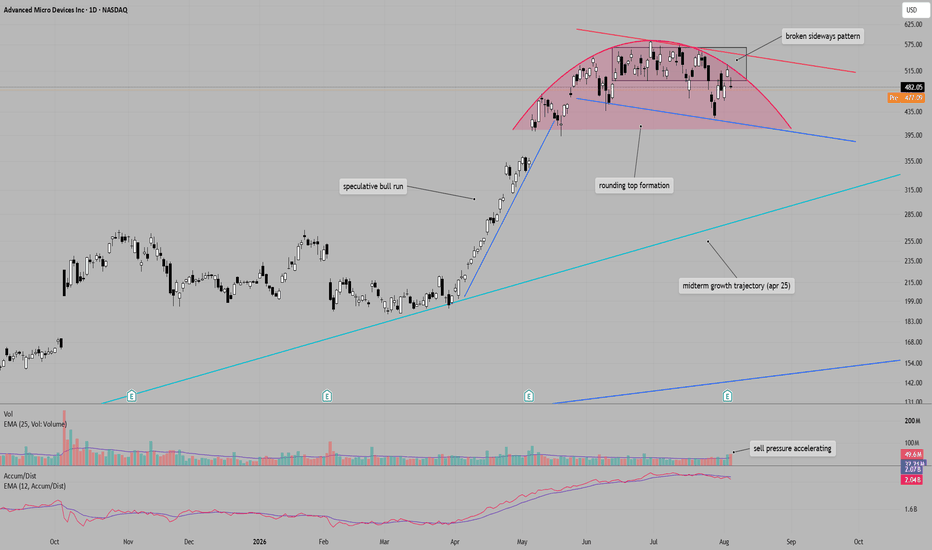Open the earnings marker near May
This screenshot has width=932, height=550.
[528, 395]
